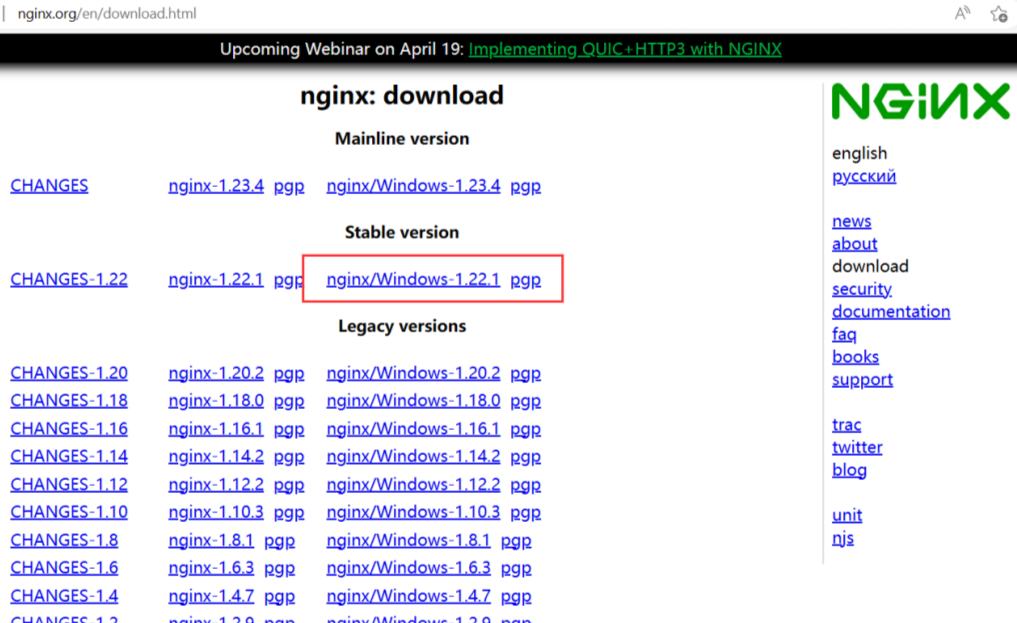The width and height of the screenshot is (1017, 623).
Task: Download nginx/Windows-1.10.3
Action: (x=413, y=512)
